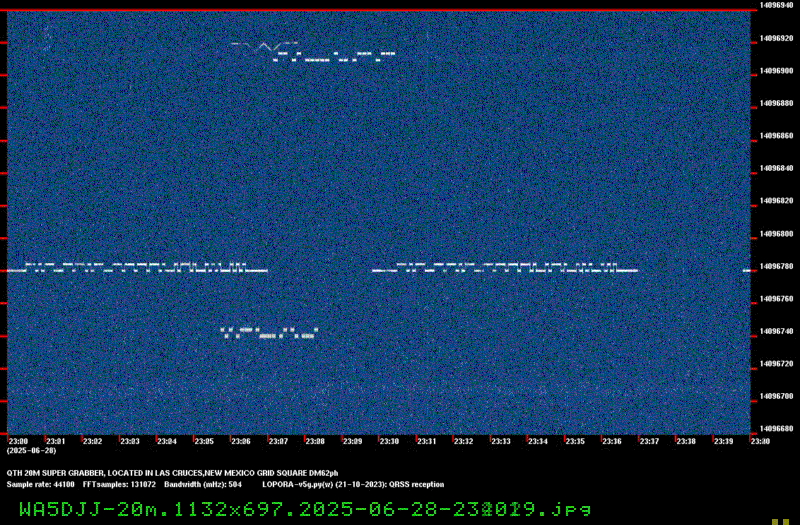Select the 14096680 frequency label
Image resolution: width=800 pixels, height=525 pixels.
point(777,429)
